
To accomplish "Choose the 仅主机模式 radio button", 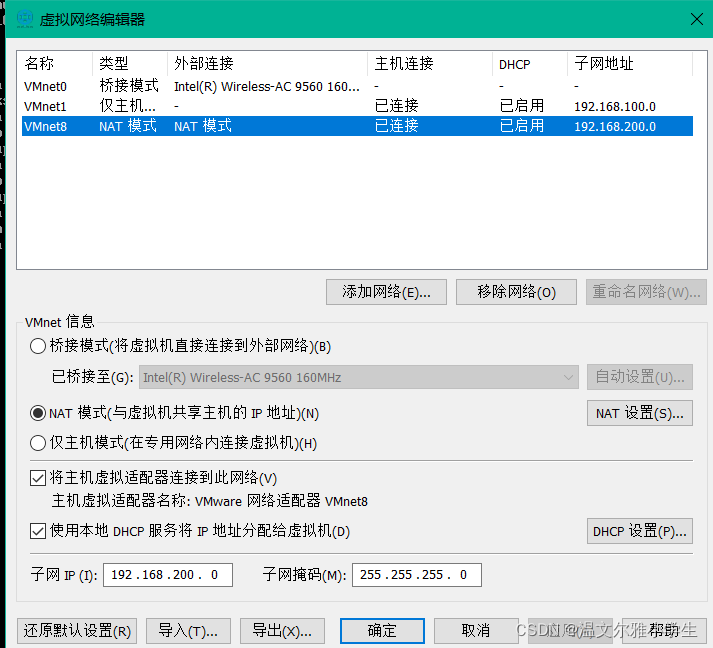I will pyautogui.click(x=38, y=443).
